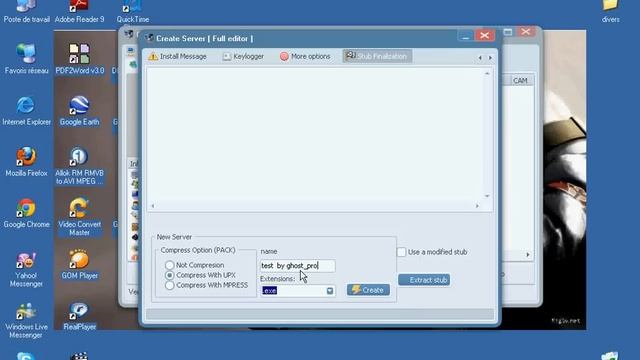The width and height of the screenshot is (640, 360).
Task: Close the background main window
Action: tap(526, 32)
